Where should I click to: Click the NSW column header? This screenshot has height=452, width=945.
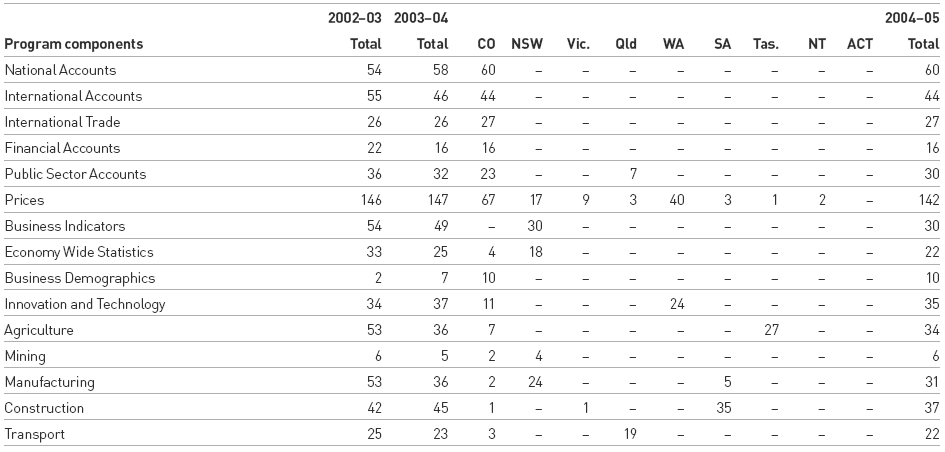click(527, 44)
